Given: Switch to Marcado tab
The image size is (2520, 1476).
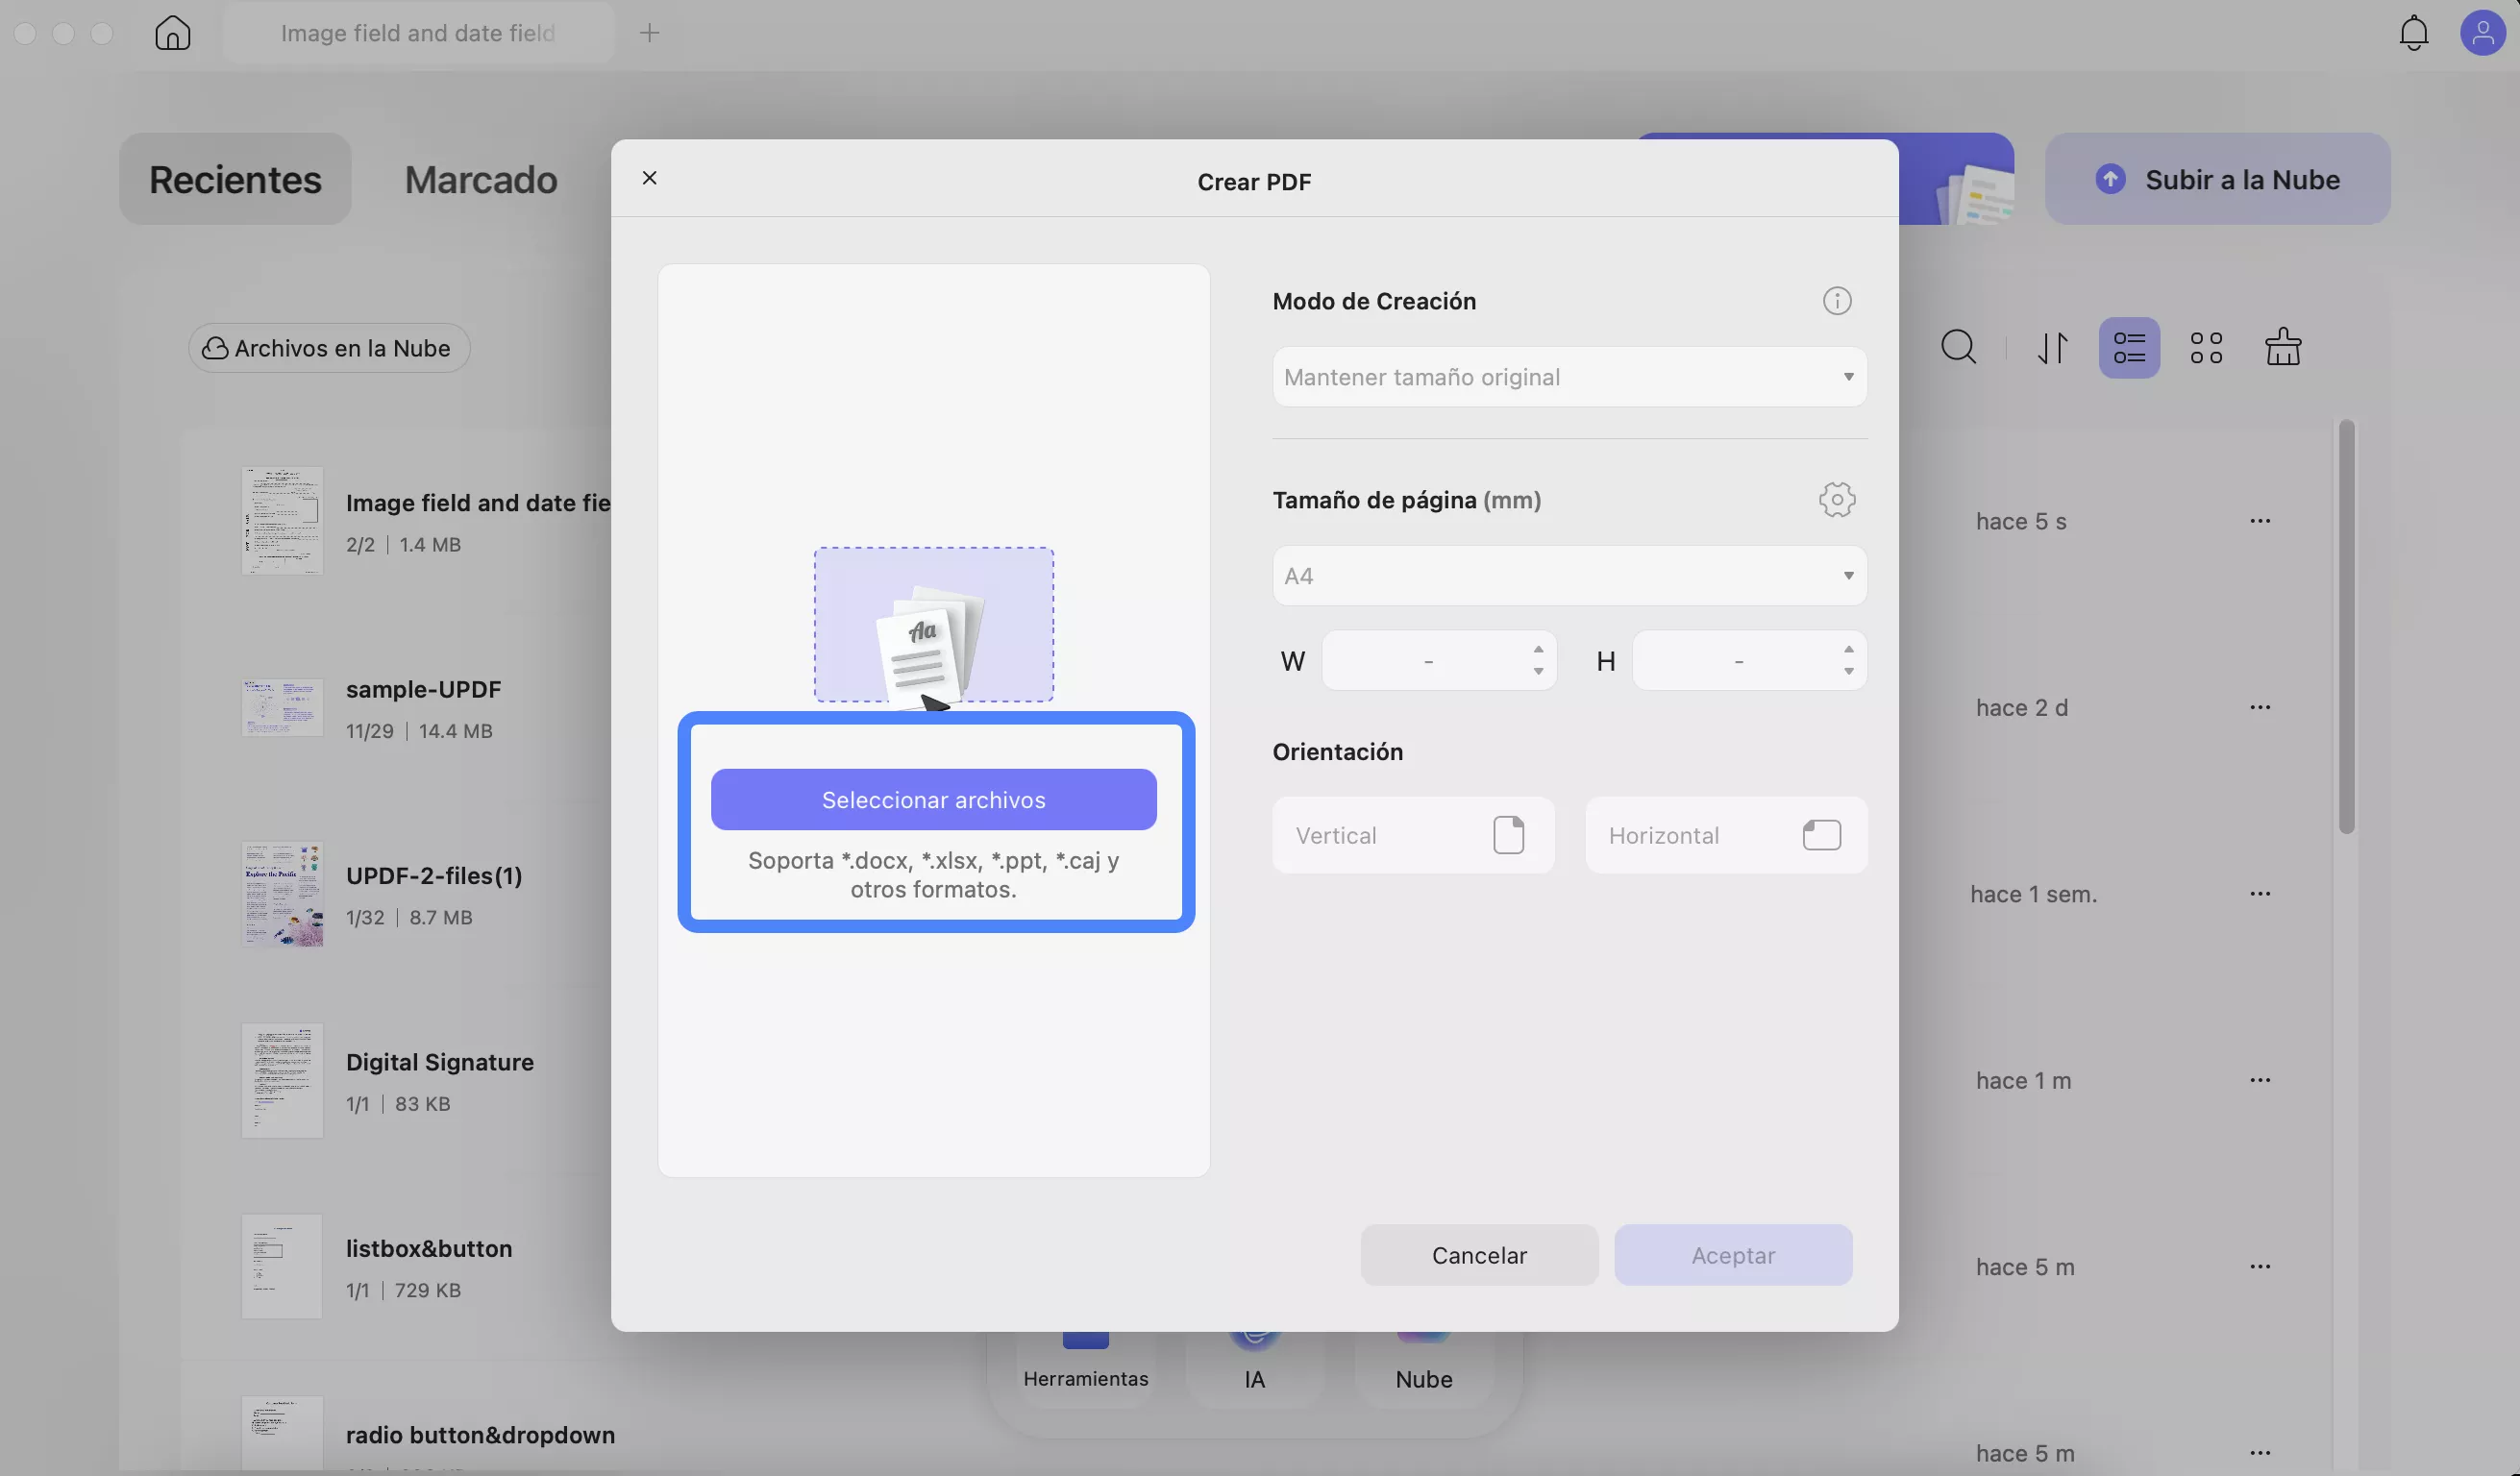Looking at the screenshot, I should tap(481, 180).
